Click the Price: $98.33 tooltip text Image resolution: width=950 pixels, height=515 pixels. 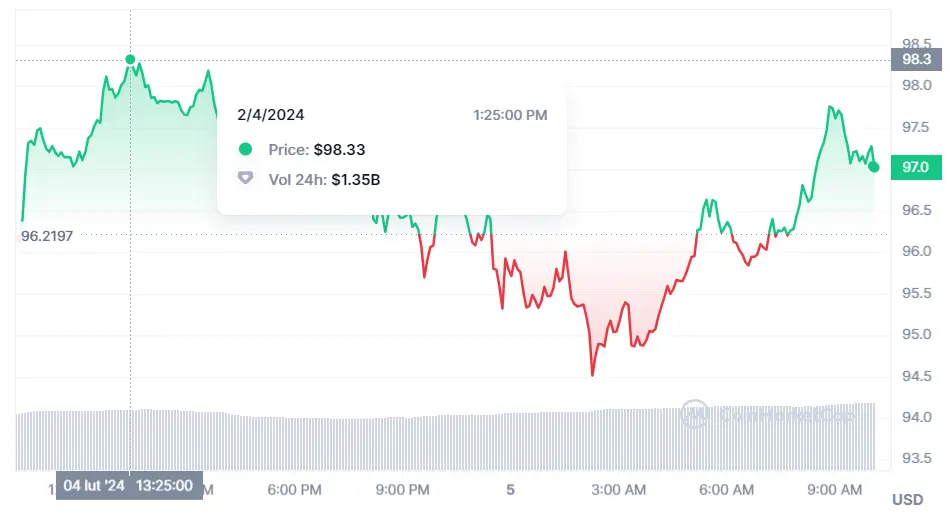tap(317, 150)
